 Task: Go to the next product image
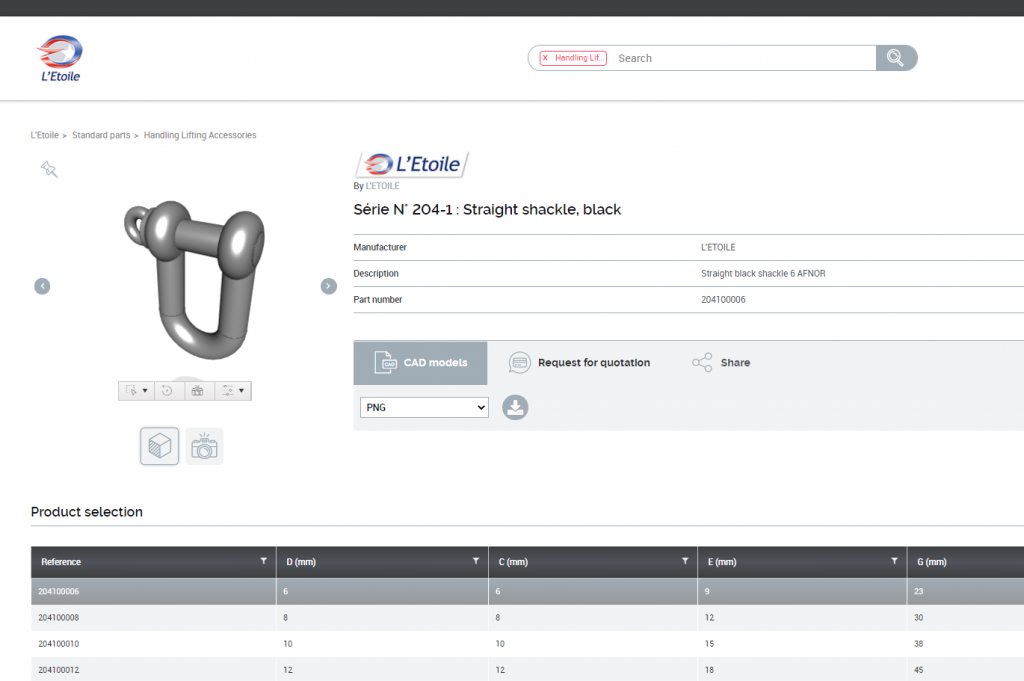[328, 286]
